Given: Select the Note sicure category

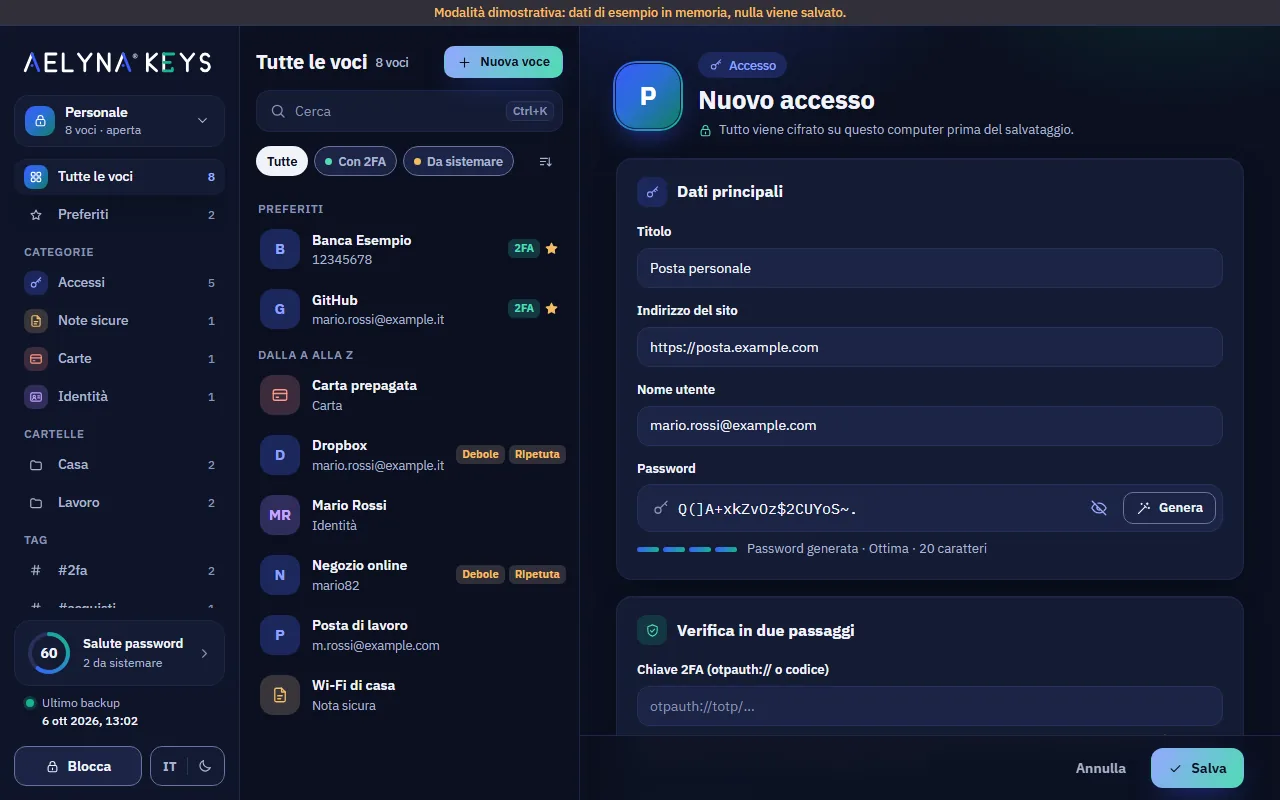Looking at the screenshot, I should coord(119,320).
